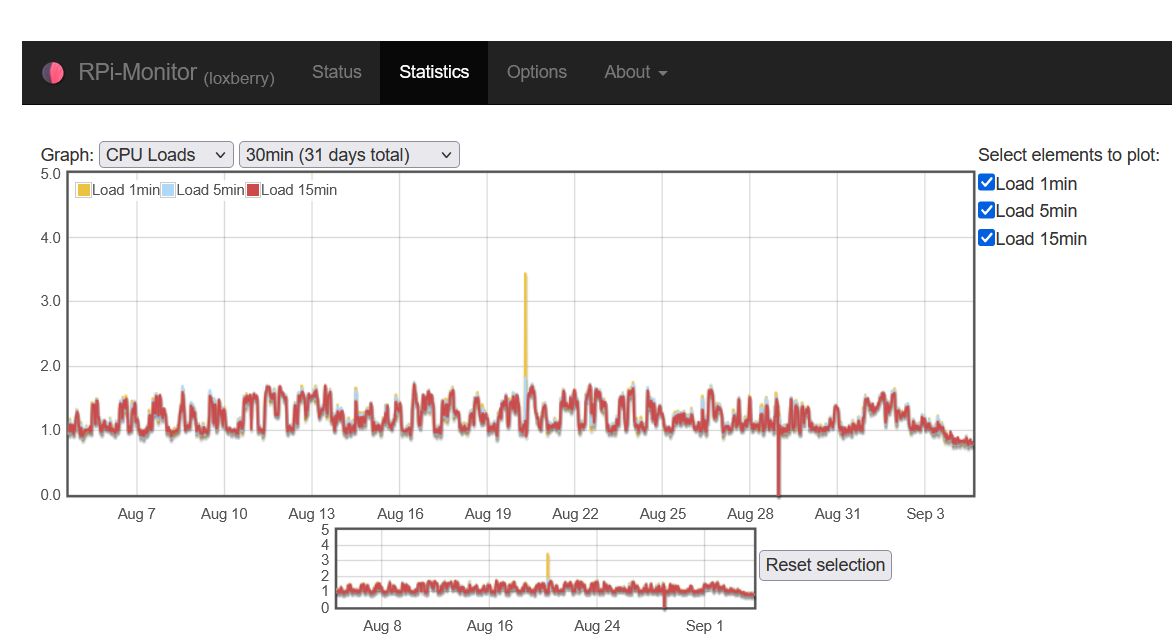
Task: Click the Aug 10 axis label
Action: (x=223, y=514)
